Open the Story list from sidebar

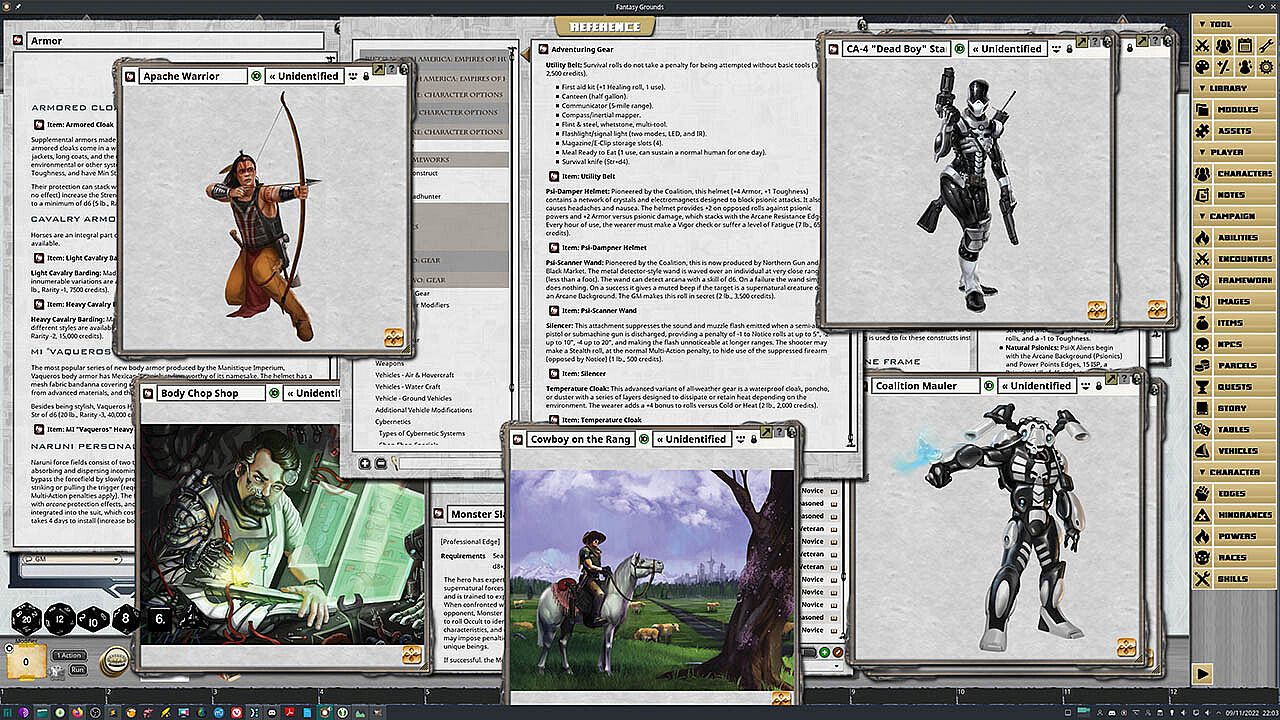tap(1232, 408)
